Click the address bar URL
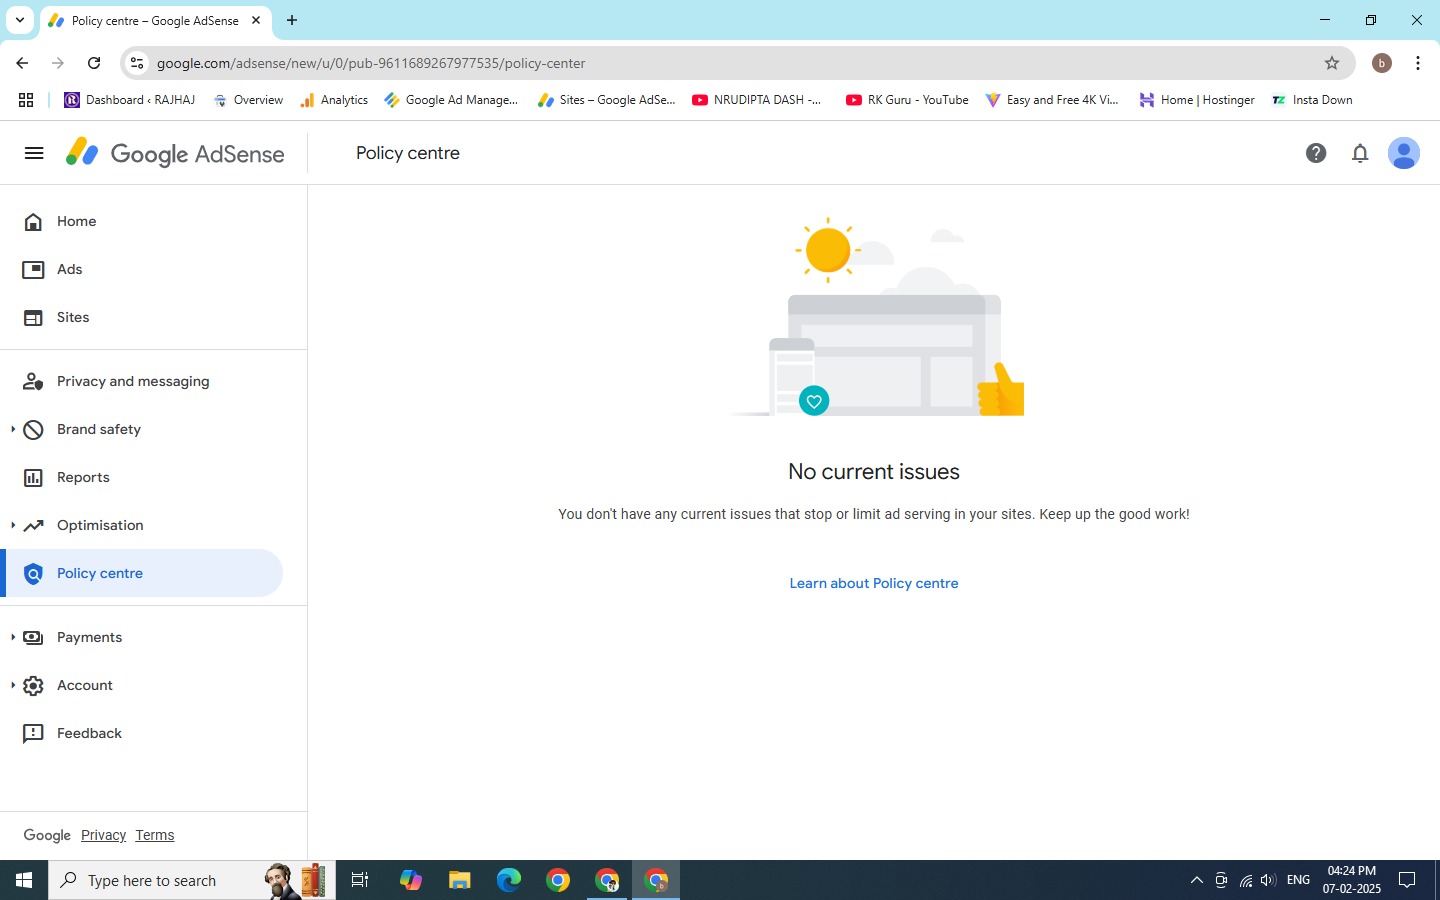Image resolution: width=1440 pixels, height=900 pixels. pos(371,63)
